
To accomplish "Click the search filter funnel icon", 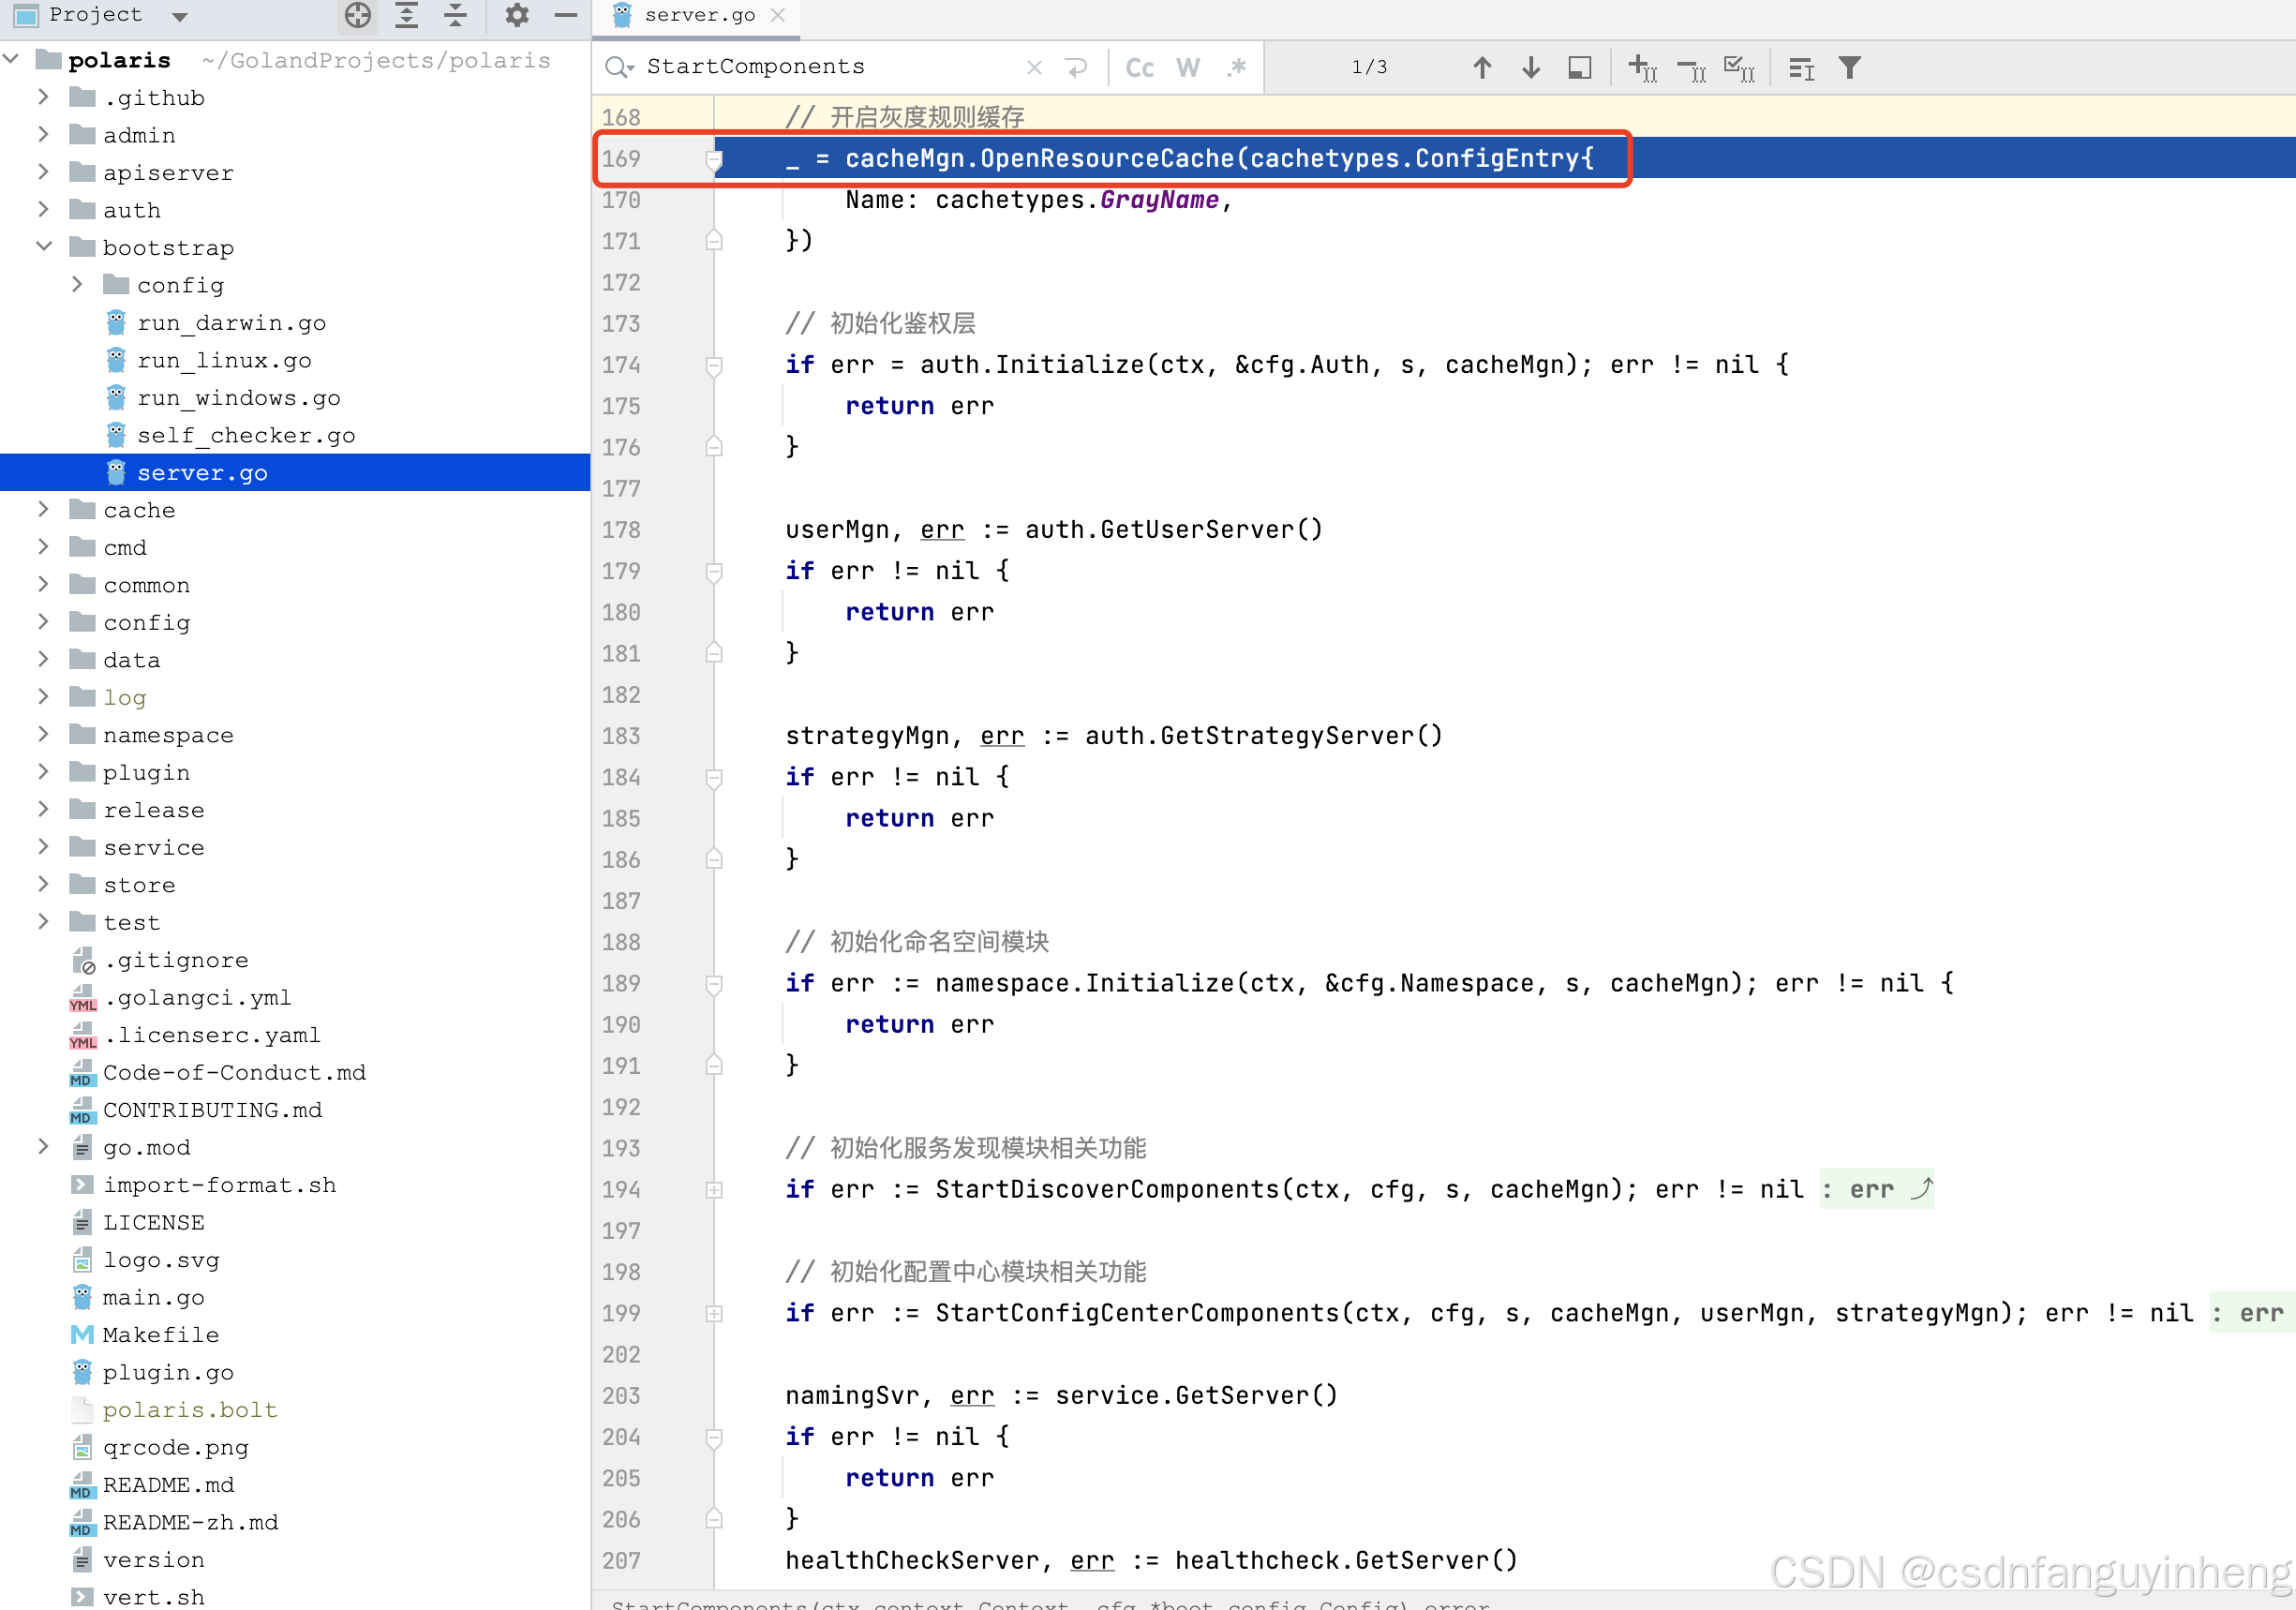I will 1849,67.
